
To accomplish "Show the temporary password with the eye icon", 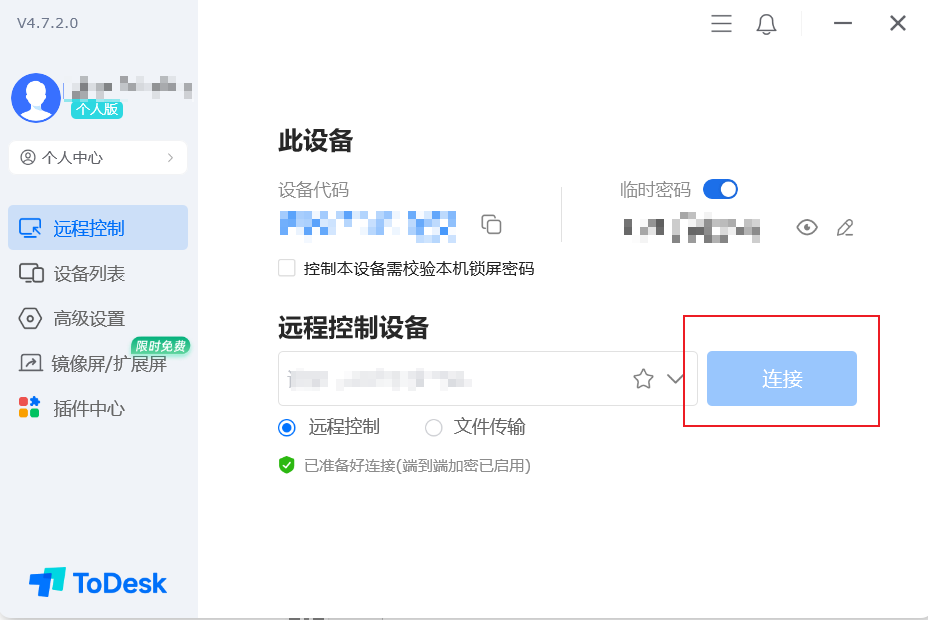I will click(807, 227).
